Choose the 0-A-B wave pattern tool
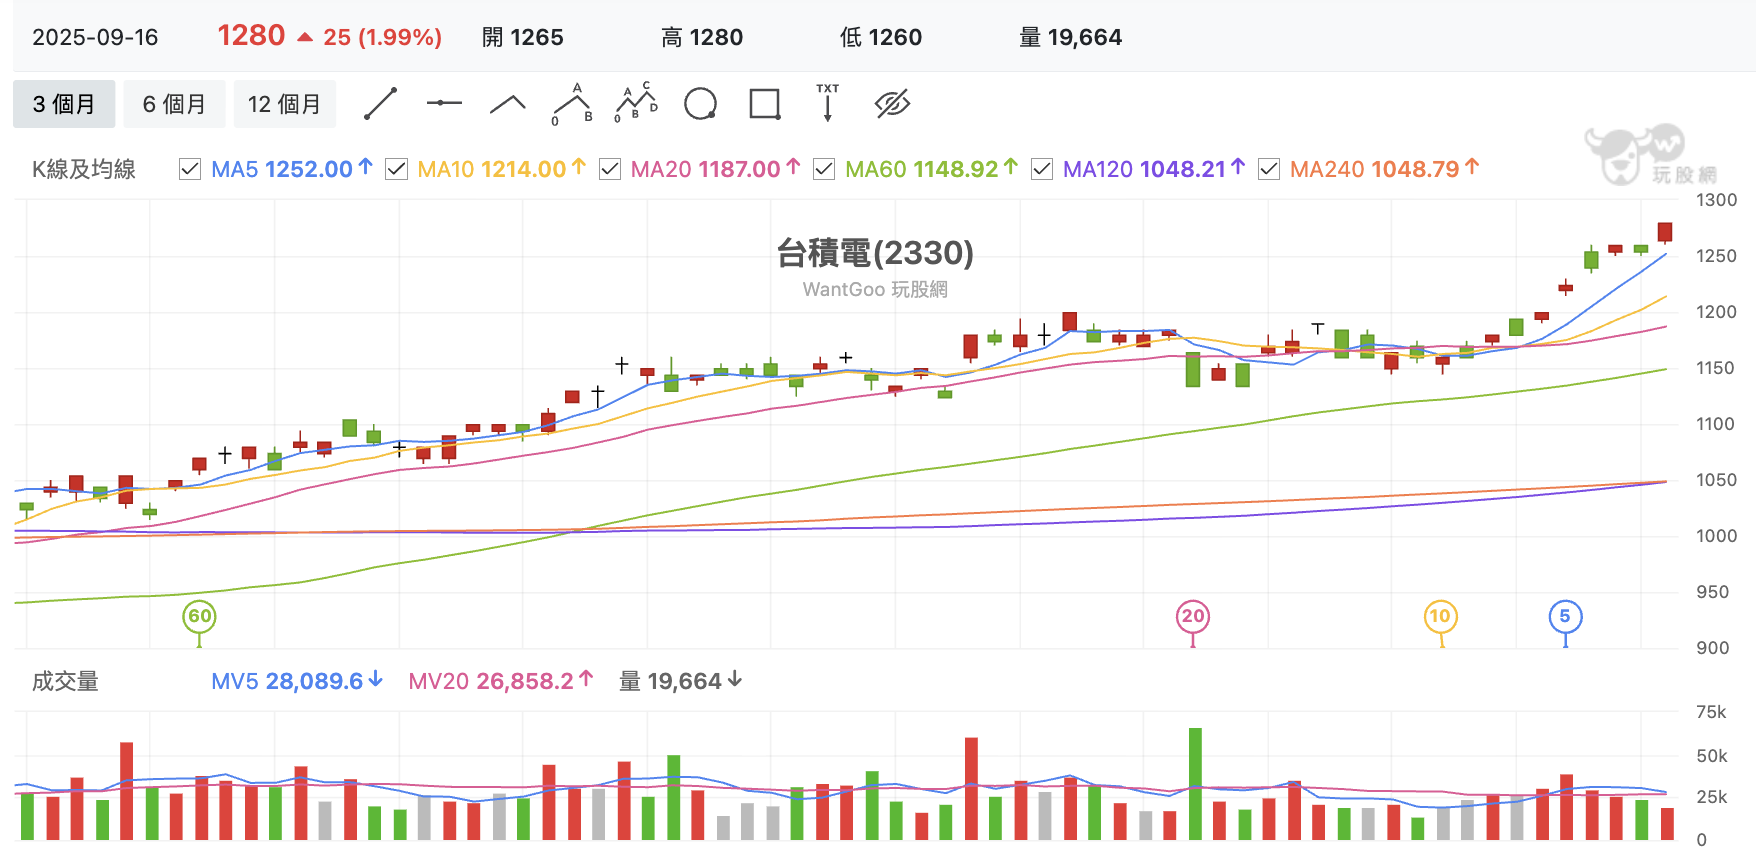 [x=572, y=104]
